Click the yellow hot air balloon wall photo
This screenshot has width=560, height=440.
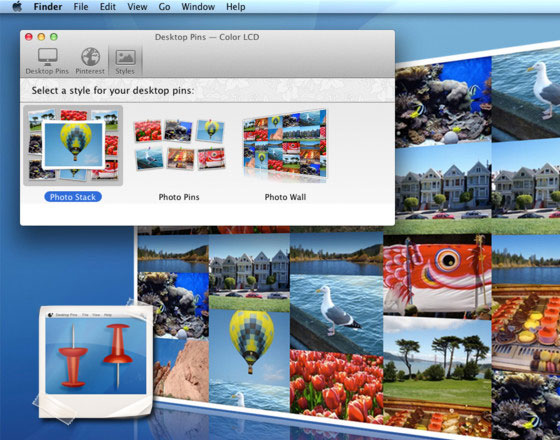[249, 346]
